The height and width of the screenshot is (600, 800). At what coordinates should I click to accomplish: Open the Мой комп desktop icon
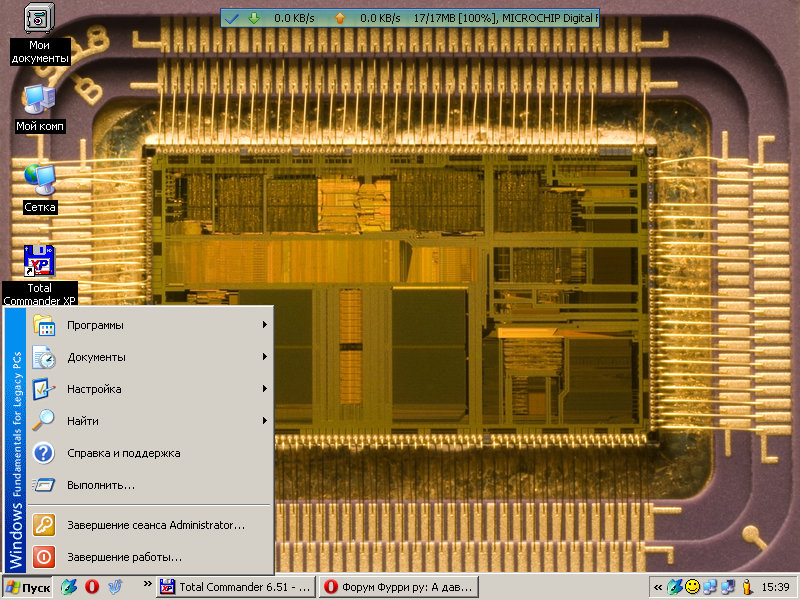[x=39, y=99]
